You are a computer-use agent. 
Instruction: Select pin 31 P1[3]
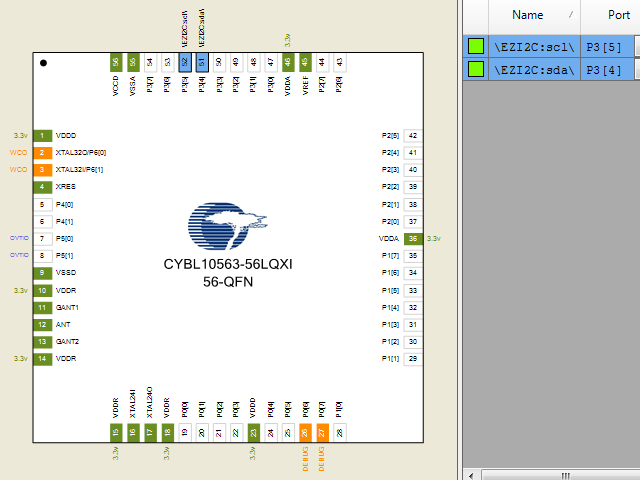pyautogui.click(x=413, y=325)
